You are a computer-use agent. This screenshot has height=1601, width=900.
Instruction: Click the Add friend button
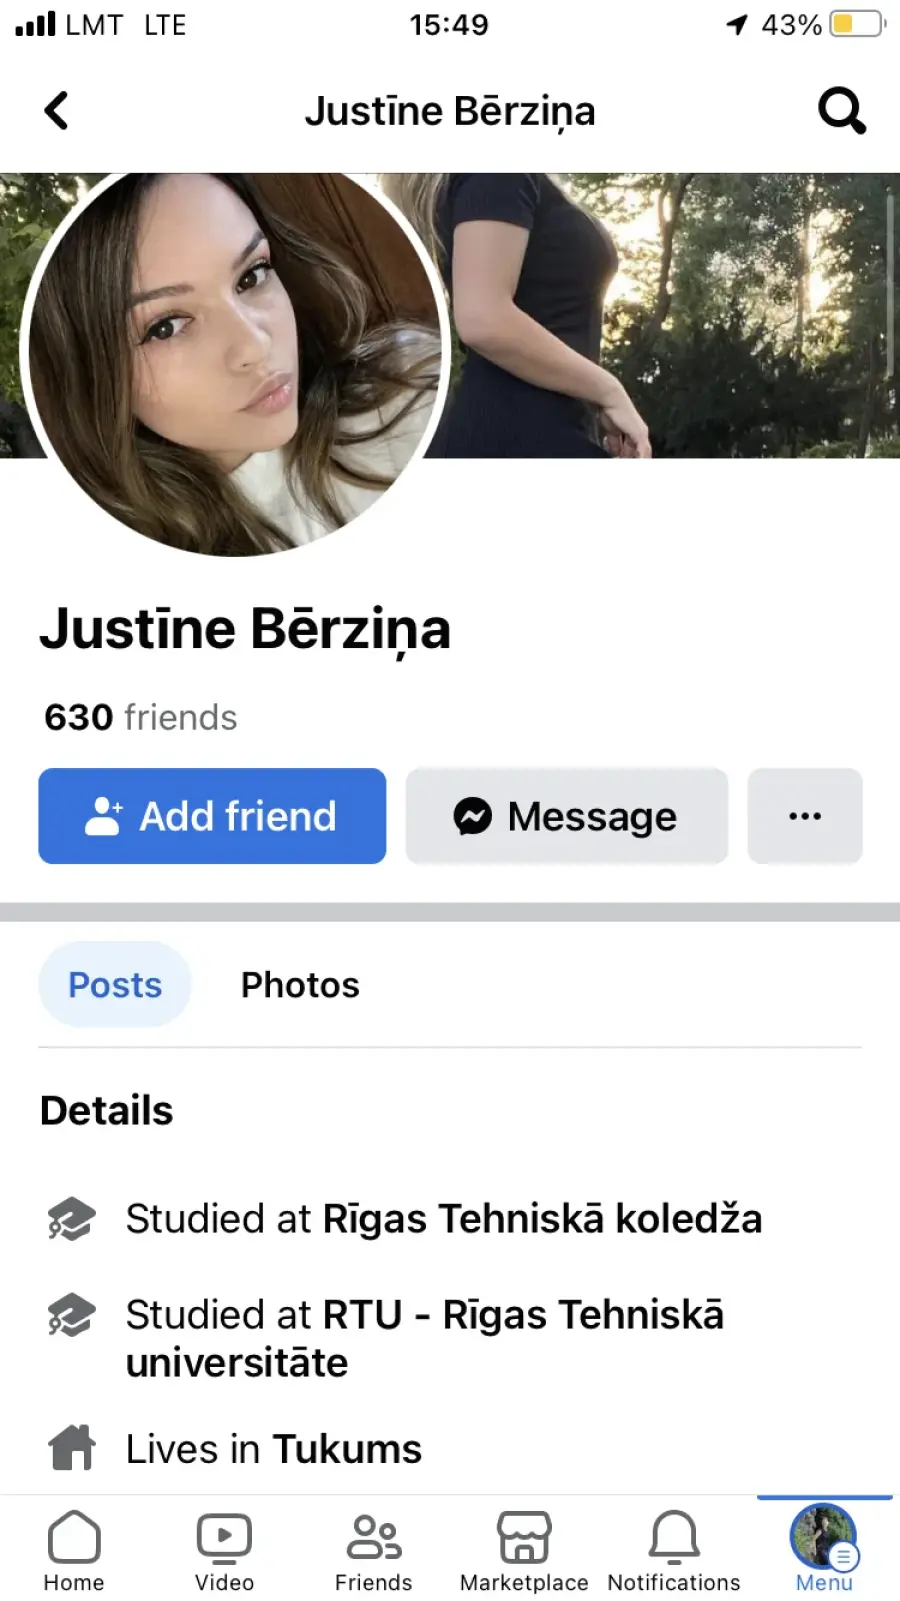click(212, 816)
